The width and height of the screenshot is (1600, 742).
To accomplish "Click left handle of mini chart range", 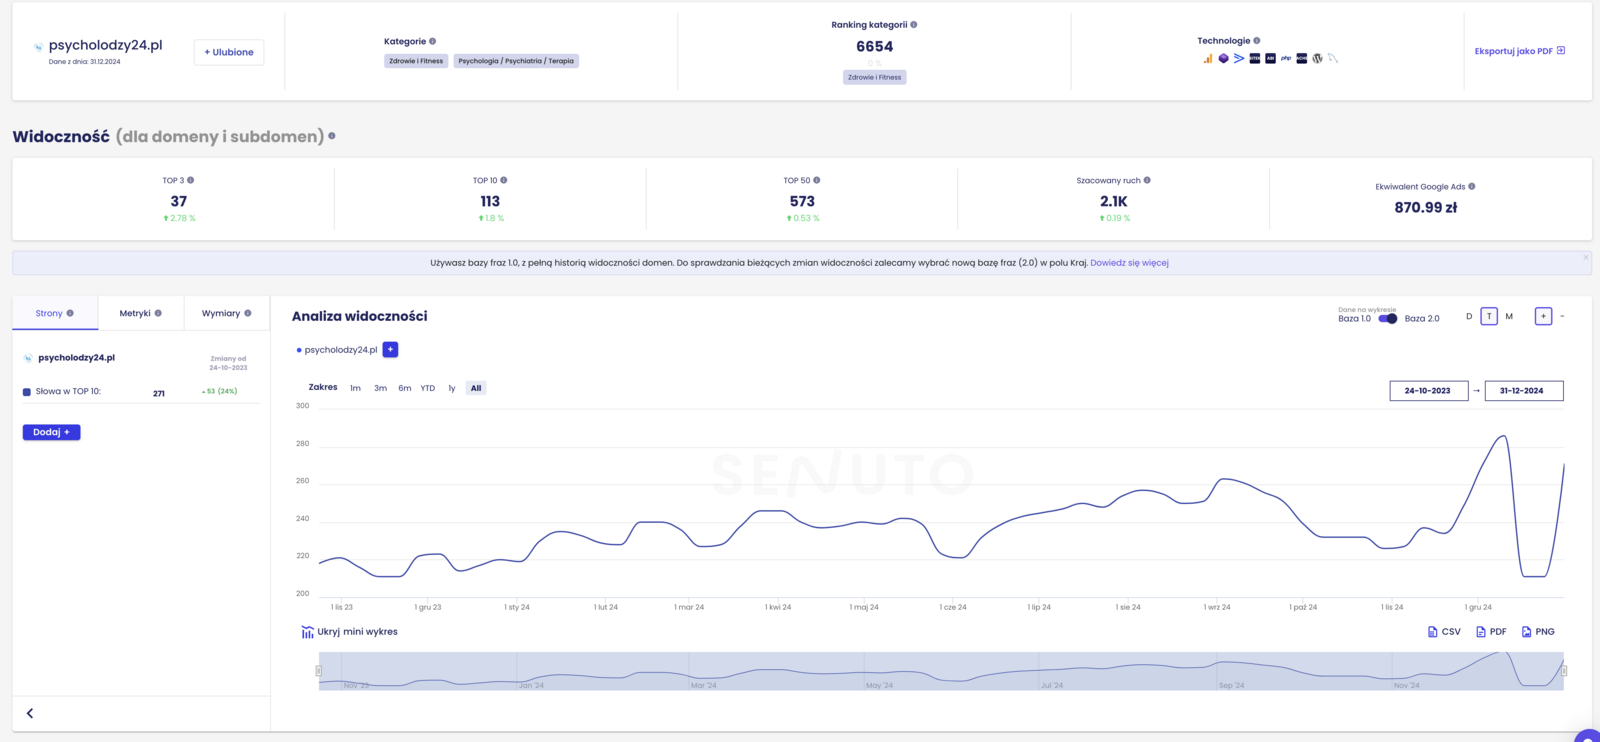I will click(319, 671).
